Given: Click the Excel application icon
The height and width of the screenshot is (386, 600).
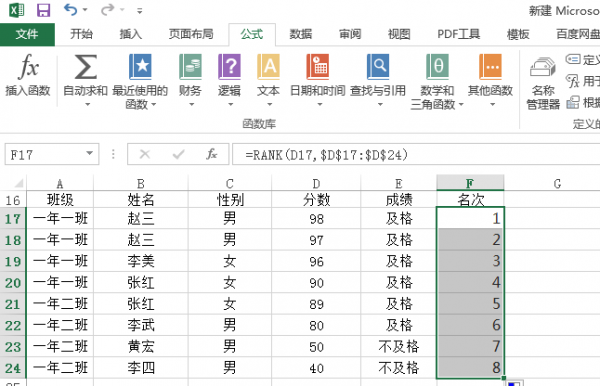Looking at the screenshot, I should pyautogui.click(x=16, y=10).
